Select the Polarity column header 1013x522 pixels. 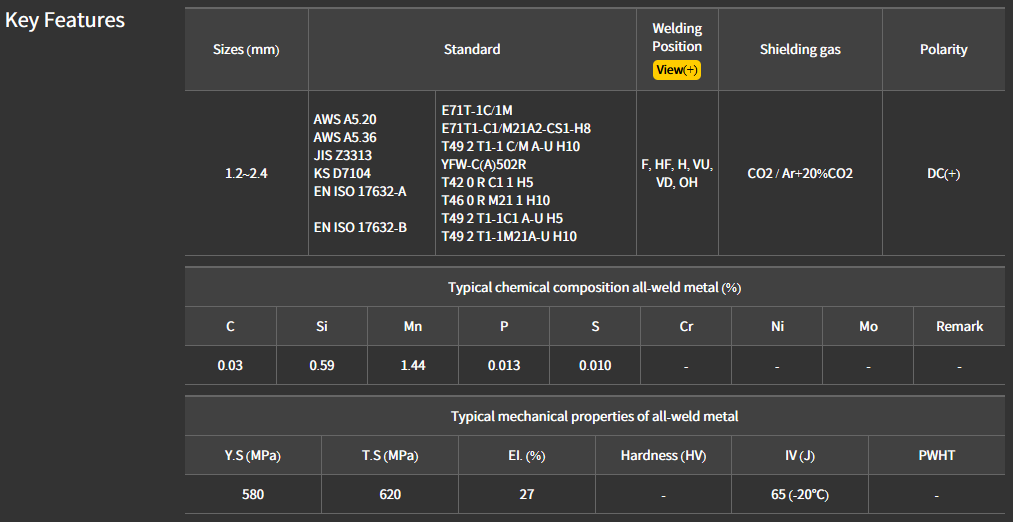(x=943, y=49)
